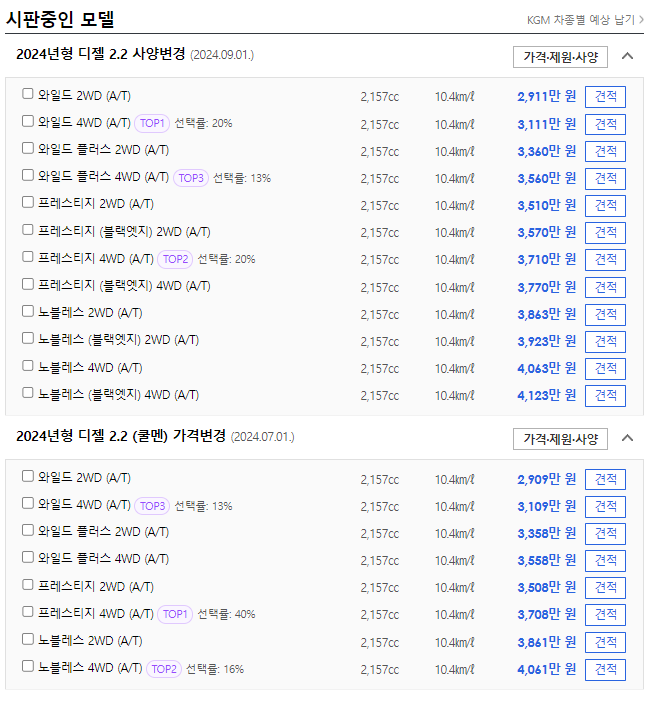Click the 프레스티지 (블랙엣지) 2WD (A/T) label
Image resolution: width=654 pixels, height=703 pixels.
click(124, 232)
